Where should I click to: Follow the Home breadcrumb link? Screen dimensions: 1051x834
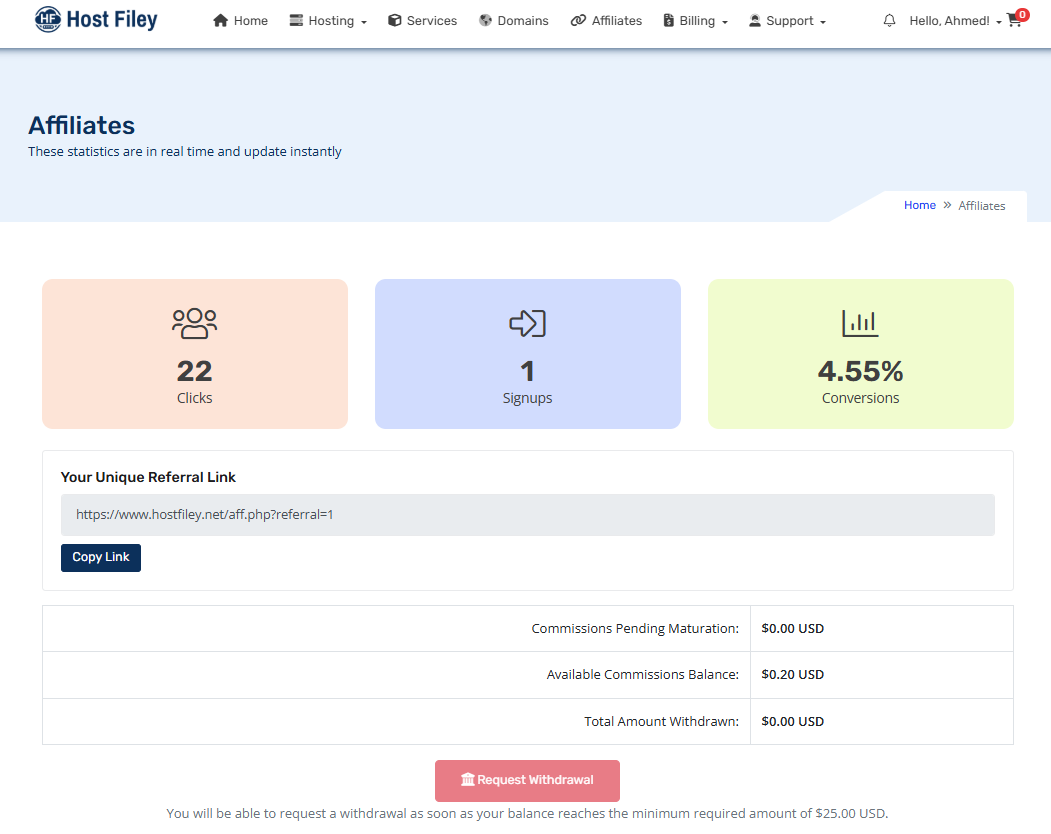pyautogui.click(x=919, y=205)
